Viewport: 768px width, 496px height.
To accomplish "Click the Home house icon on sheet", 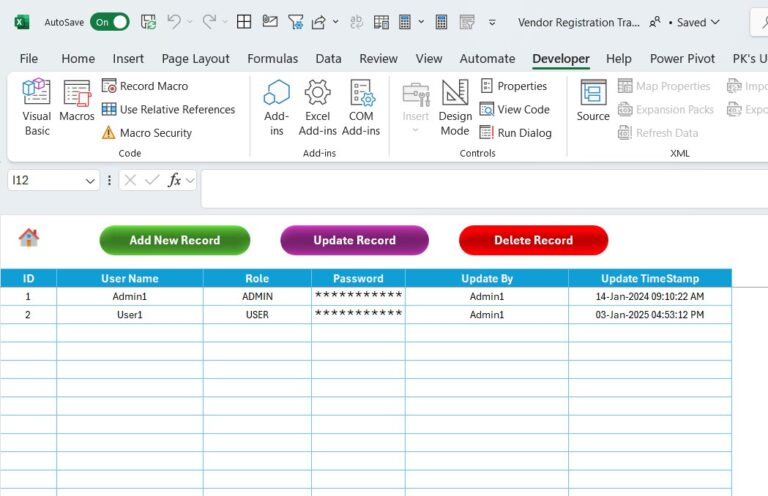I will tap(29, 237).
